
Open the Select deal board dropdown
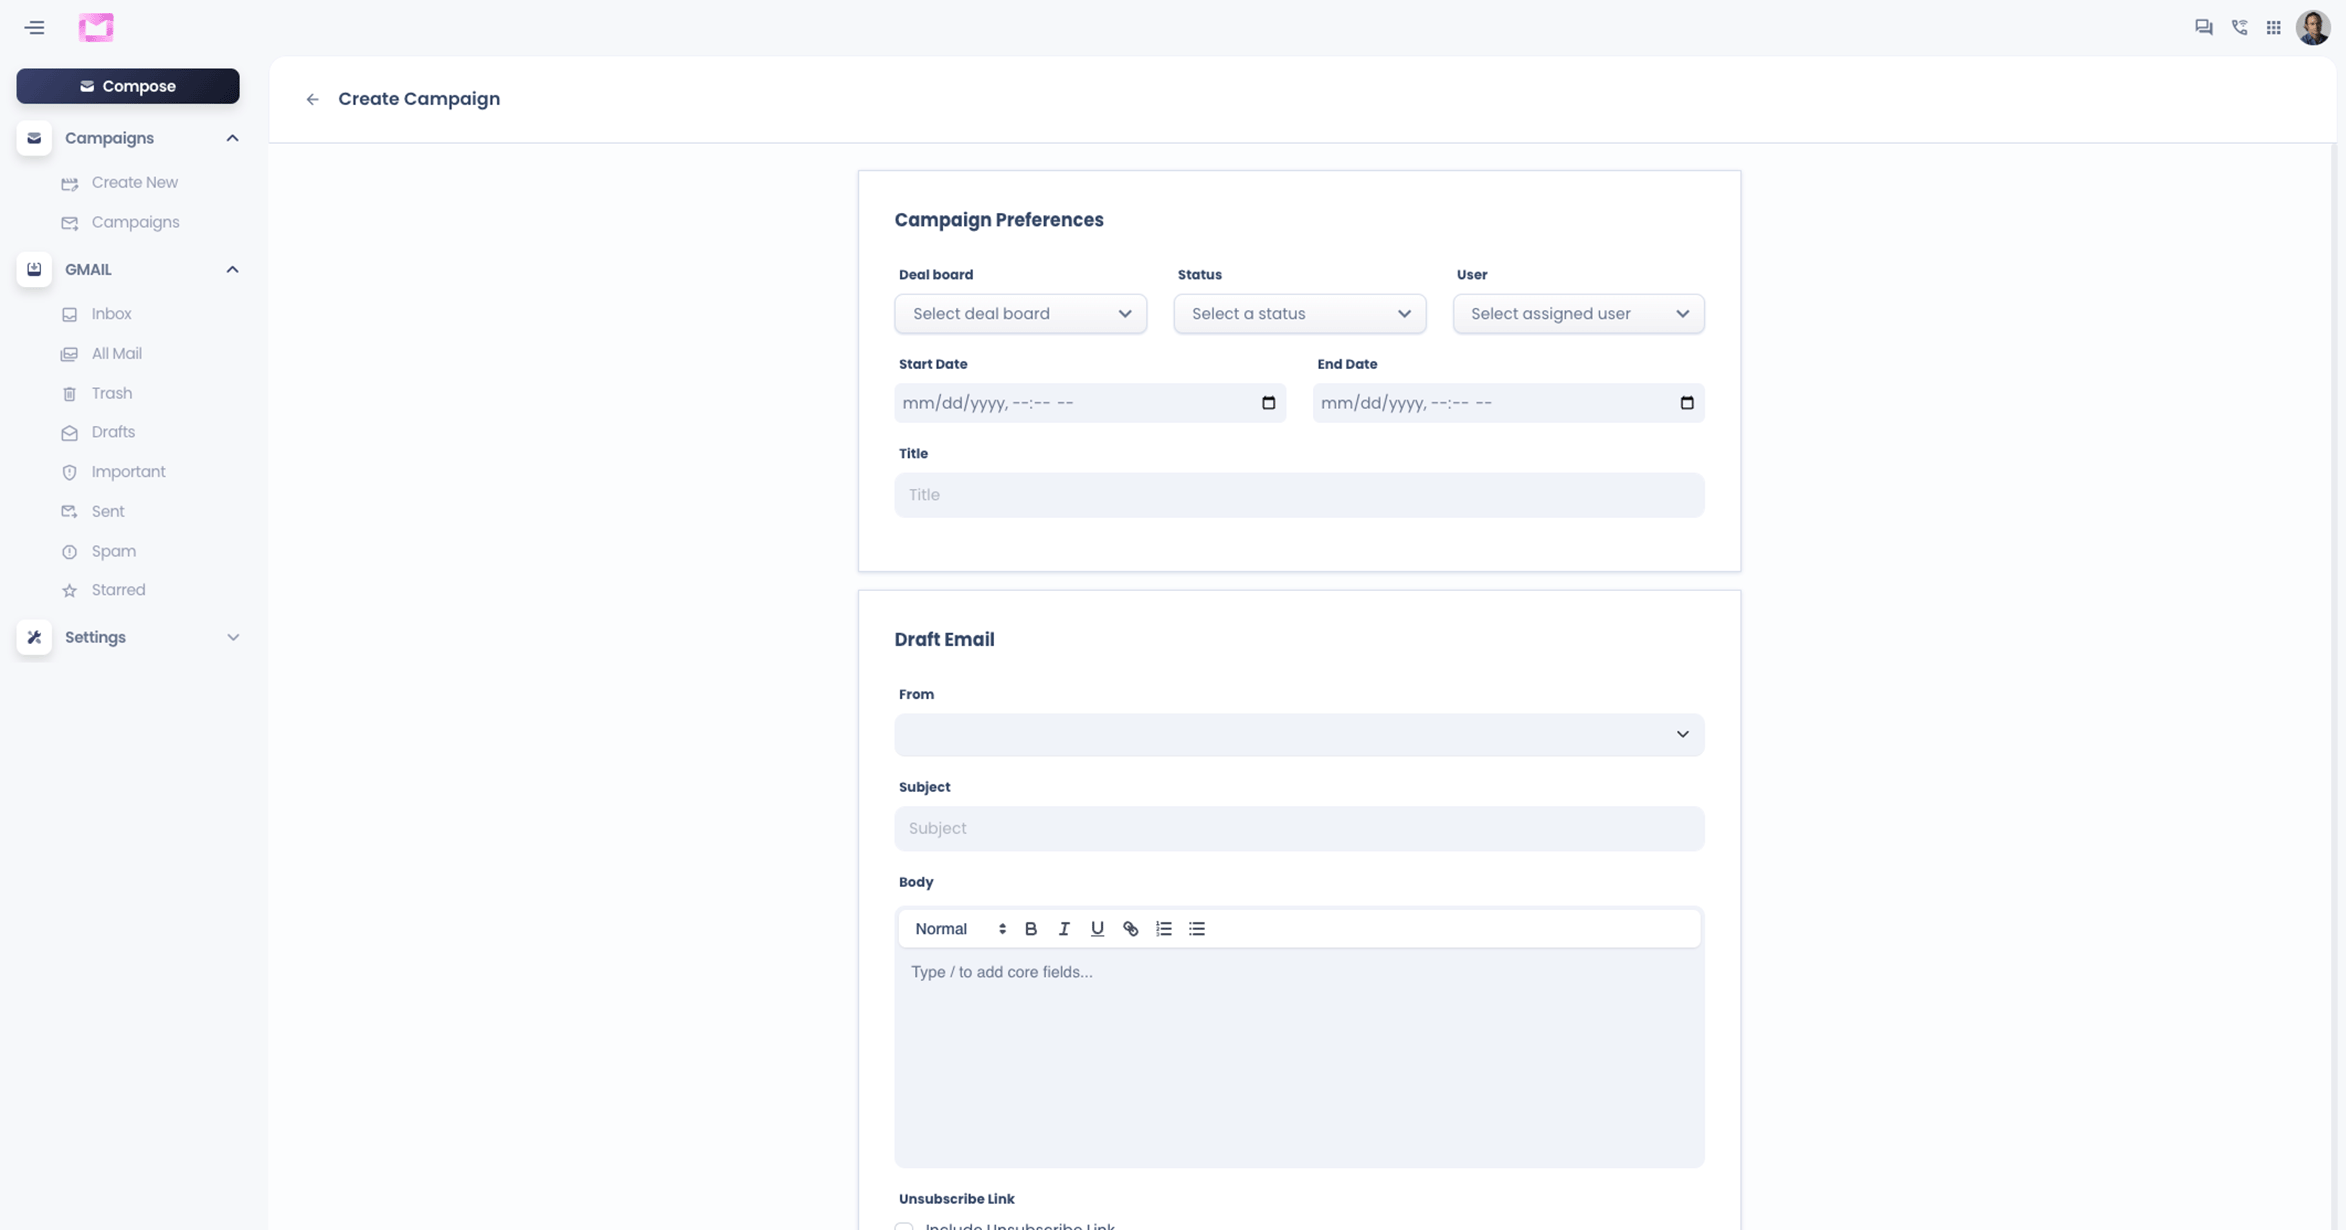coord(1020,314)
